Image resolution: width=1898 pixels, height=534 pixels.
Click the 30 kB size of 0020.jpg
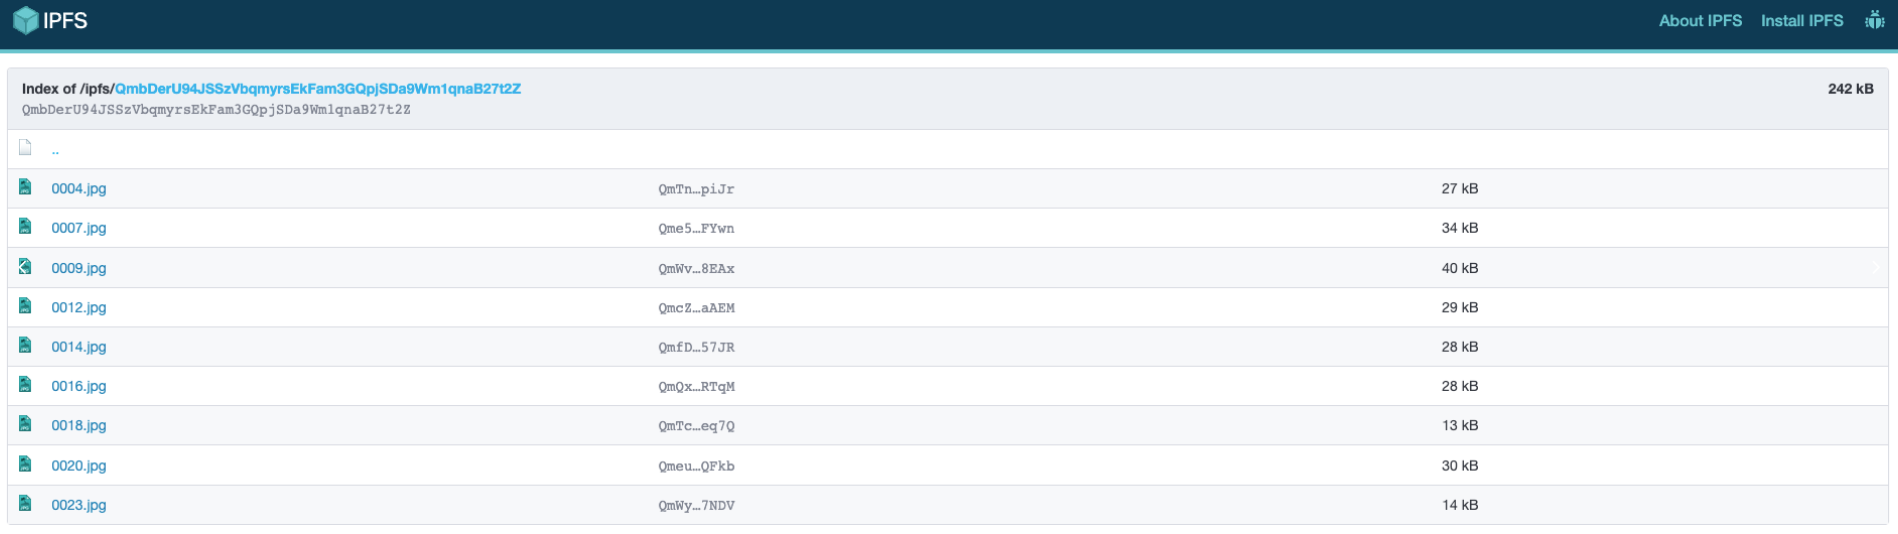tap(1460, 465)
